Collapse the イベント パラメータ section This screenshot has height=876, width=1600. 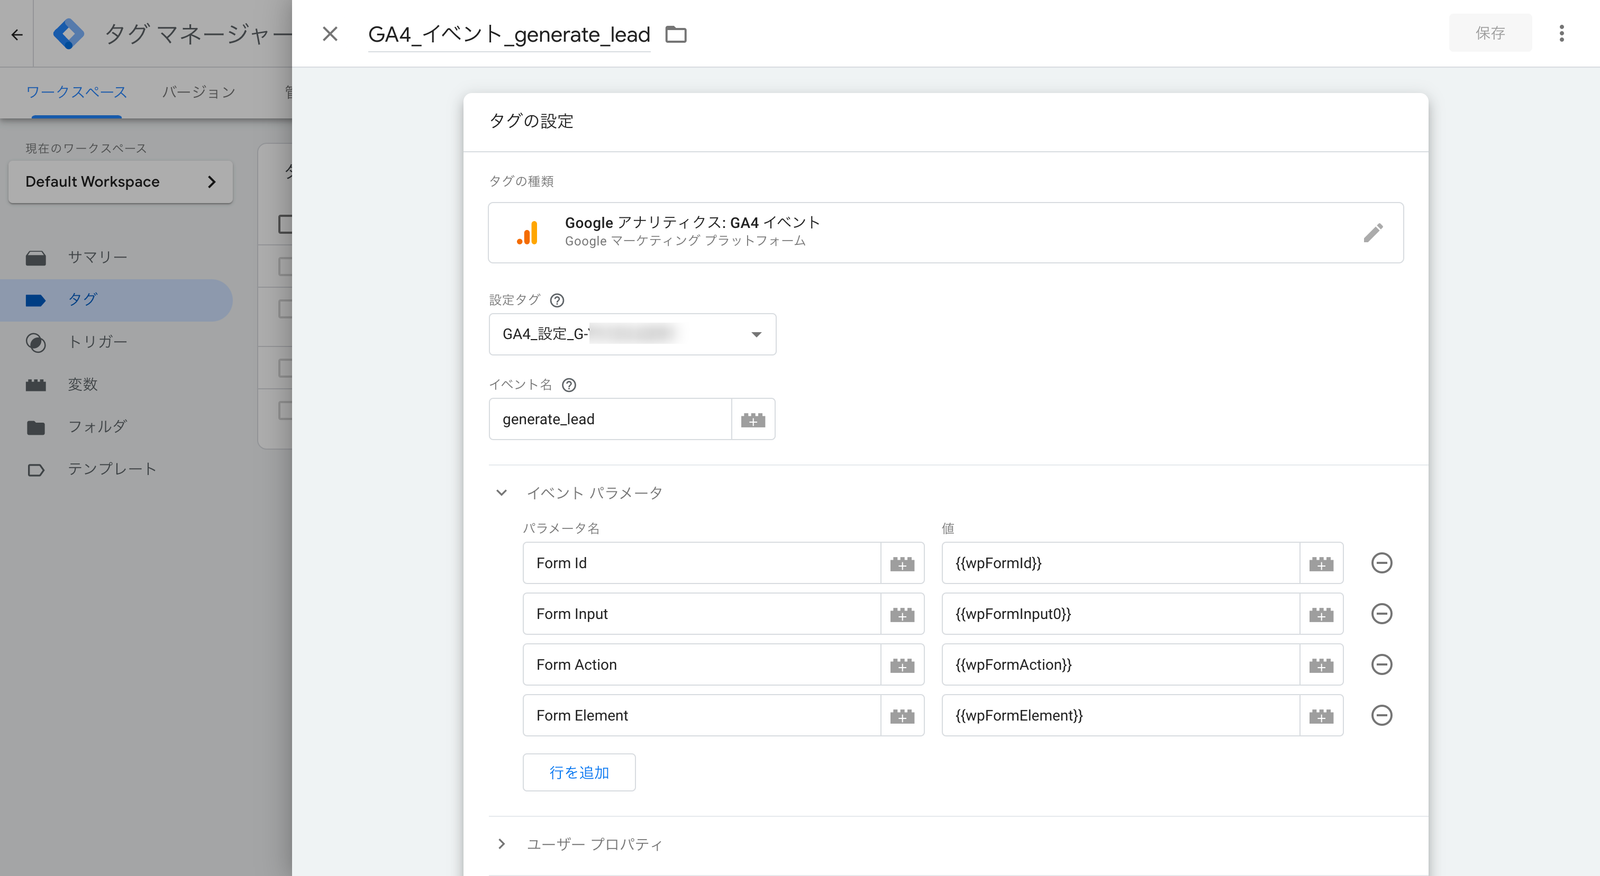(x=501, y=493)
